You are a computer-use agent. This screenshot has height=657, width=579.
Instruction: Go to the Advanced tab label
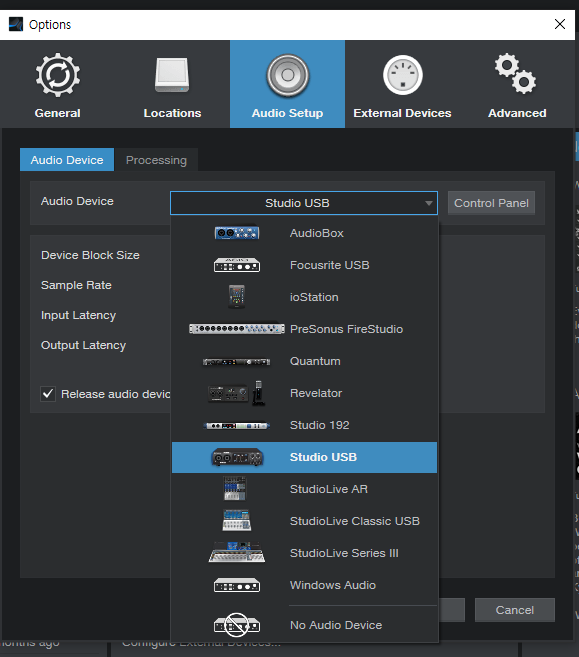(517, 113)
